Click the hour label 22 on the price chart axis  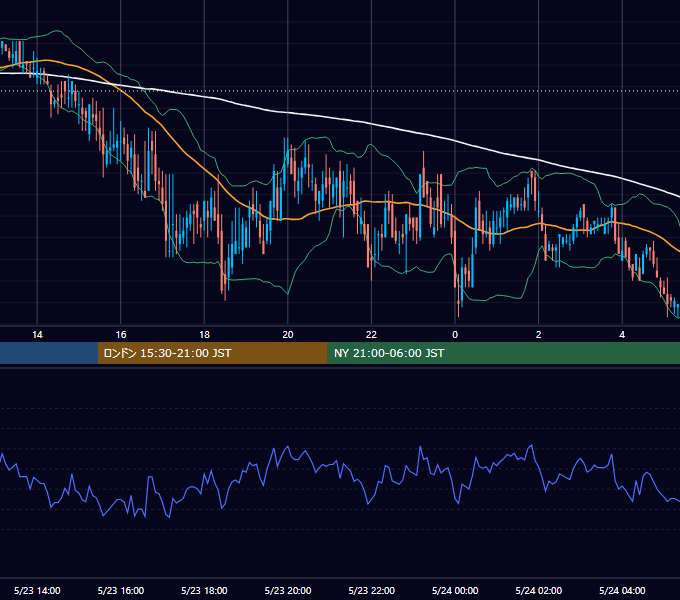pyautogui.click(x=371, y=335)
